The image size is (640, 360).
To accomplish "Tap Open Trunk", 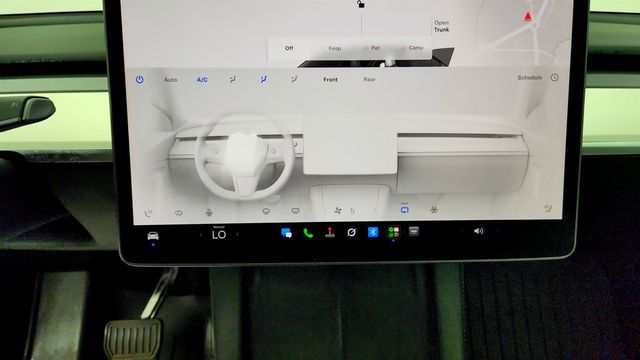I will (x=442, y=26).
